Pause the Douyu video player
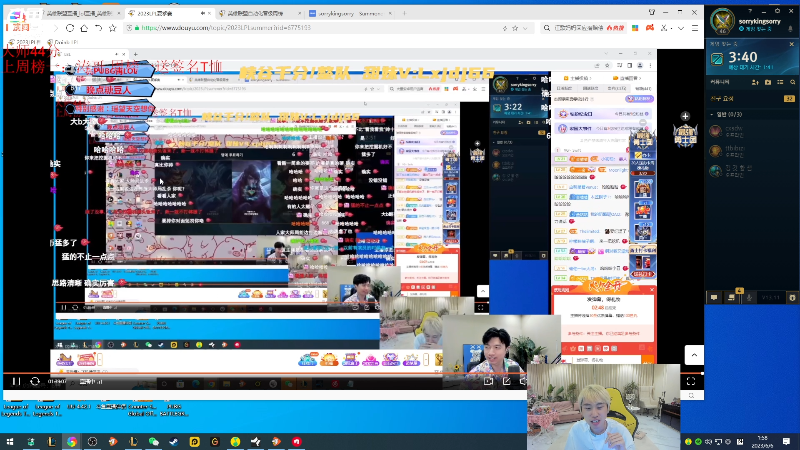The height and width of the screenshot is (450, 800). coord(16,381)
